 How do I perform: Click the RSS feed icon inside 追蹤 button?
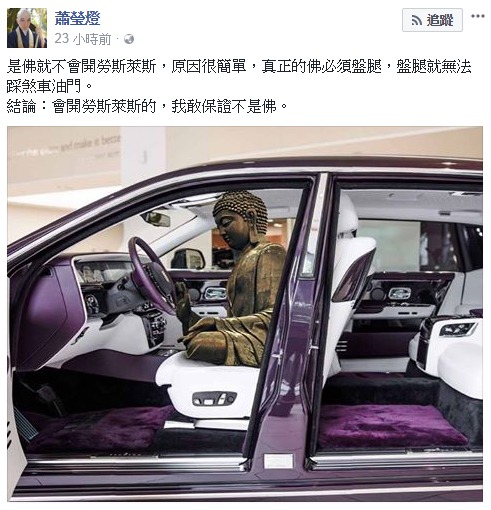pyautogui.click(x=417, y=21)
